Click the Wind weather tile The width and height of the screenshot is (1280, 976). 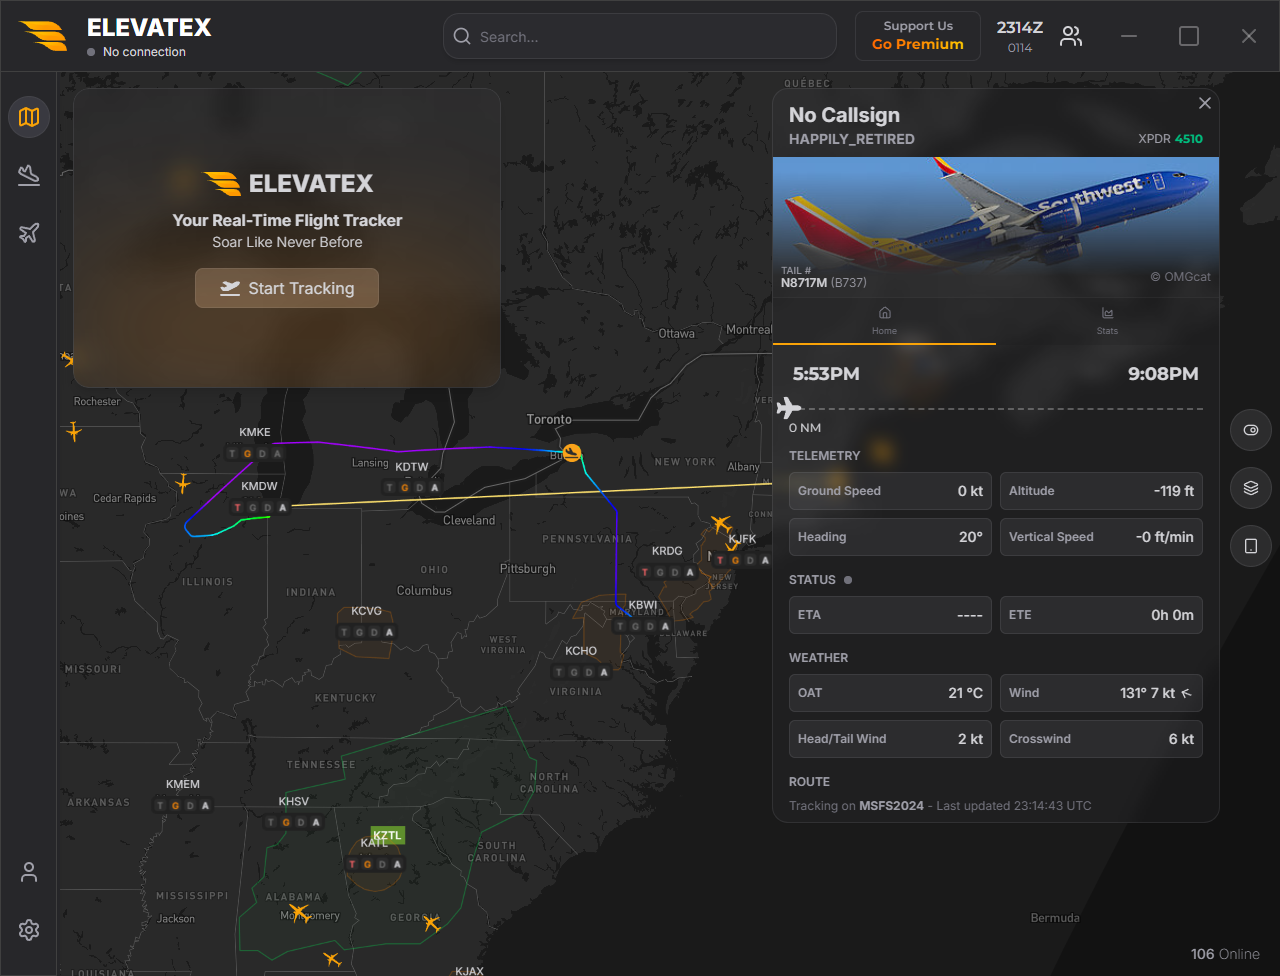point(1101,693)
